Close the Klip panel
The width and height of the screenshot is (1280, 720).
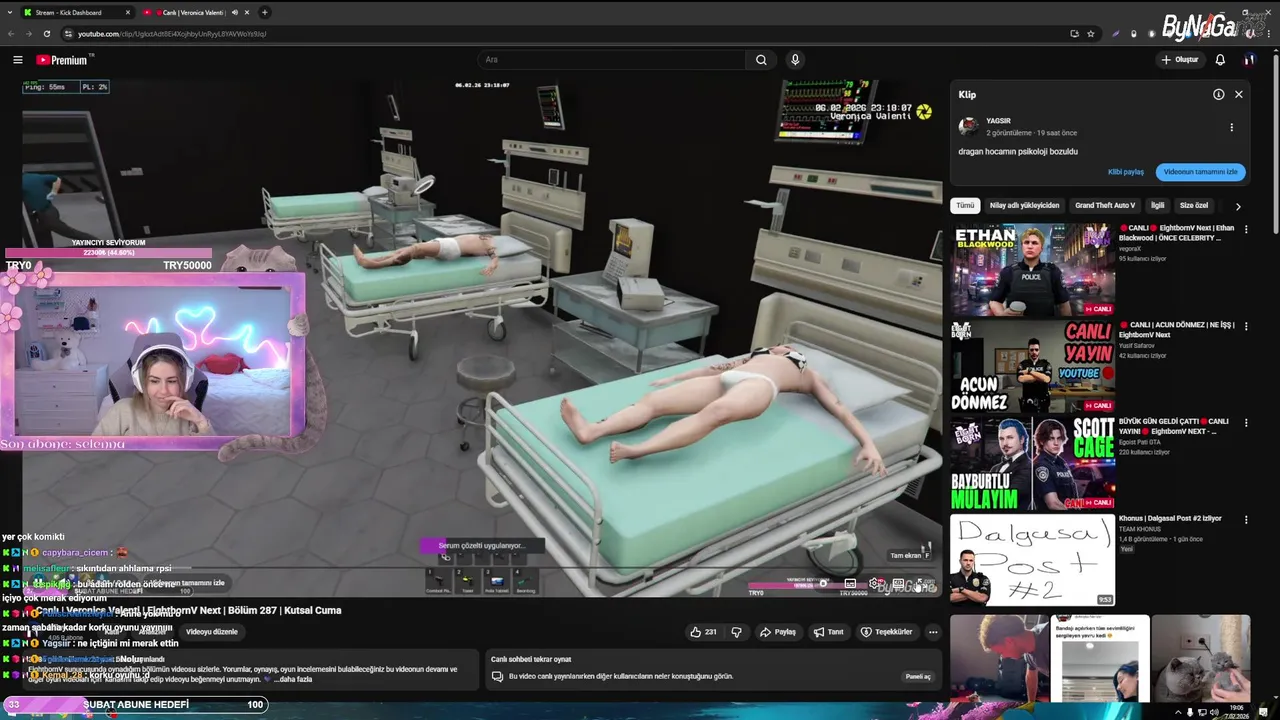(1238, 94)
